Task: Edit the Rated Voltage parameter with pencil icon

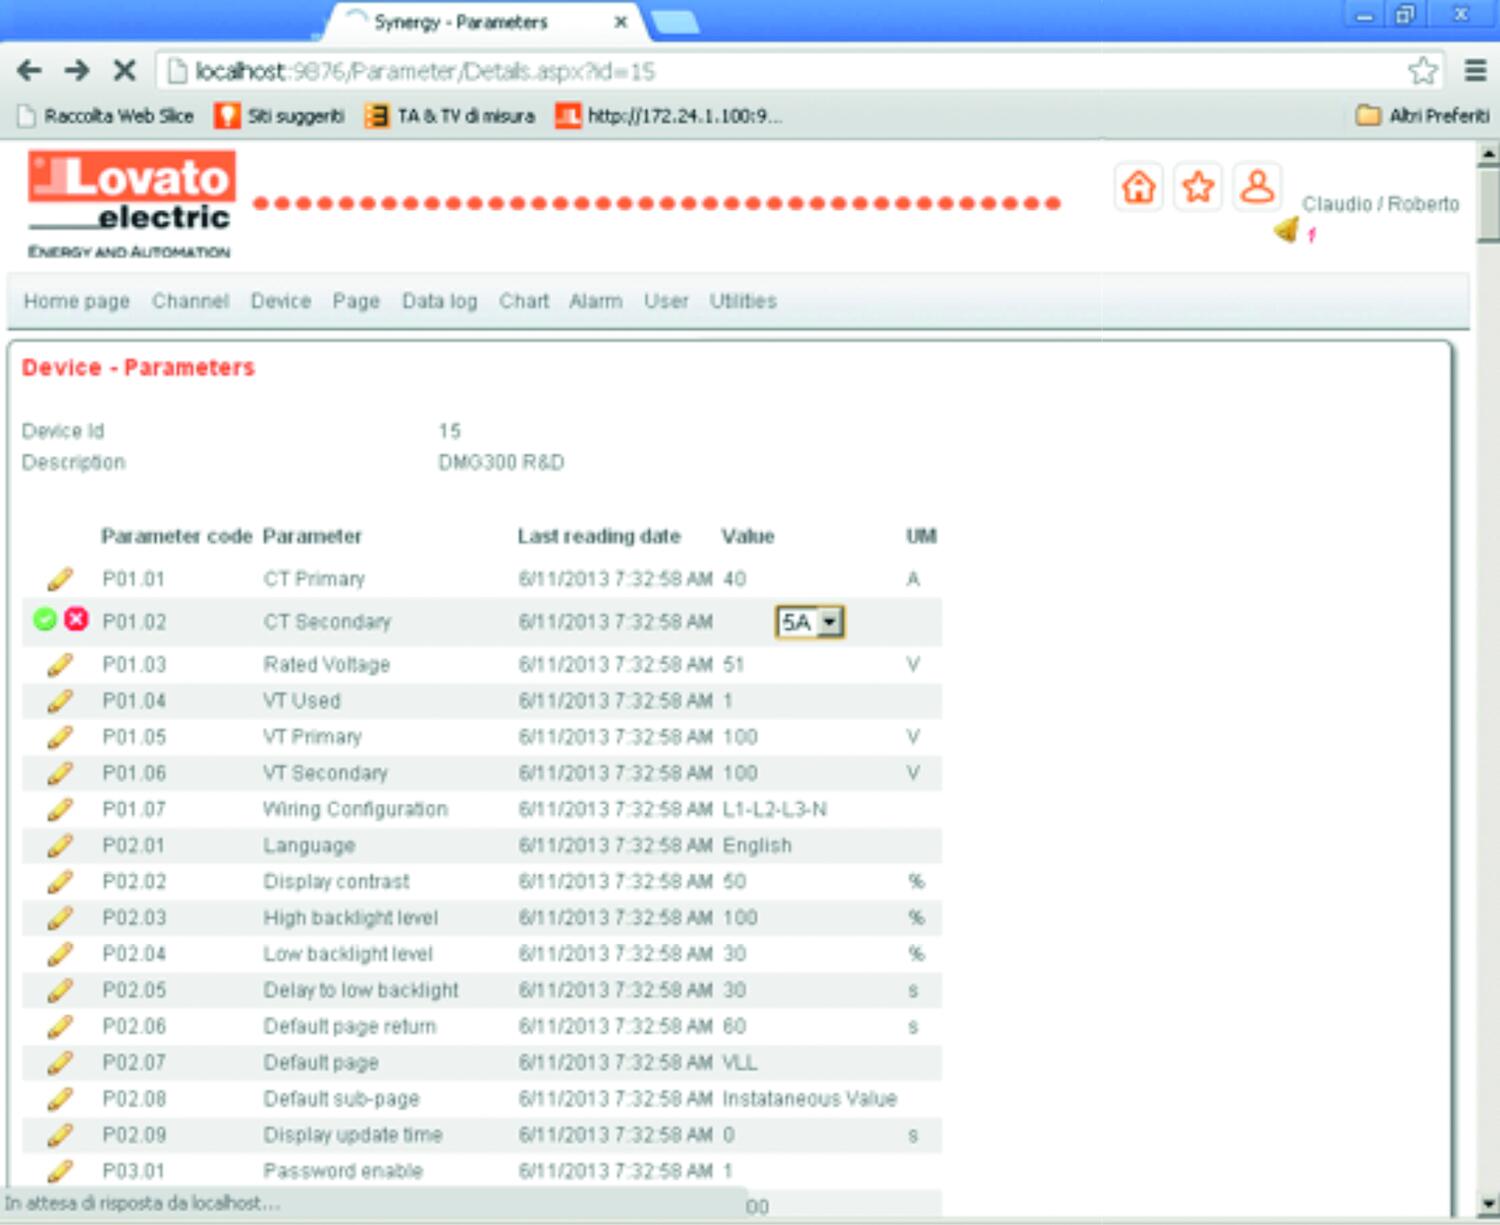Action: (x=60, y=663)
